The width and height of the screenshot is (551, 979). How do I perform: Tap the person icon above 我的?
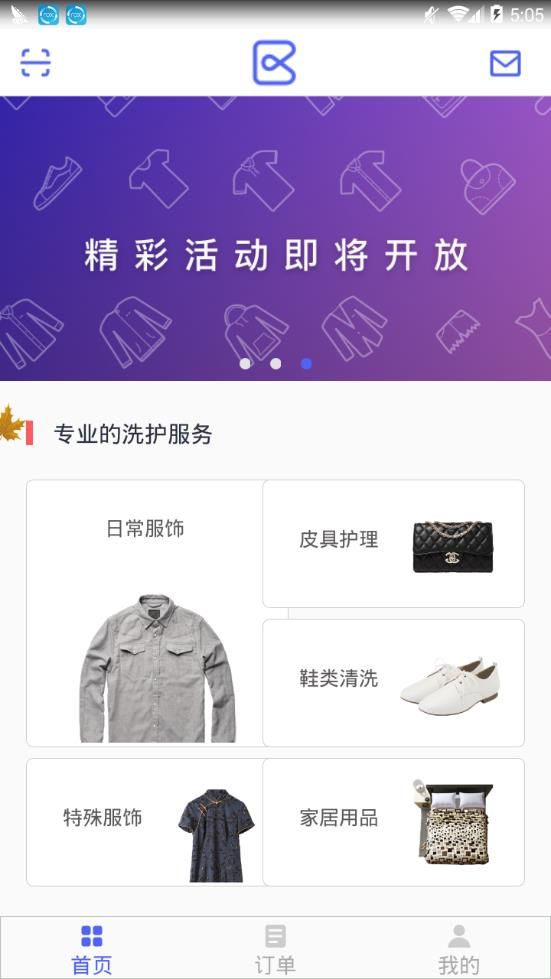(x=459, y=936)
